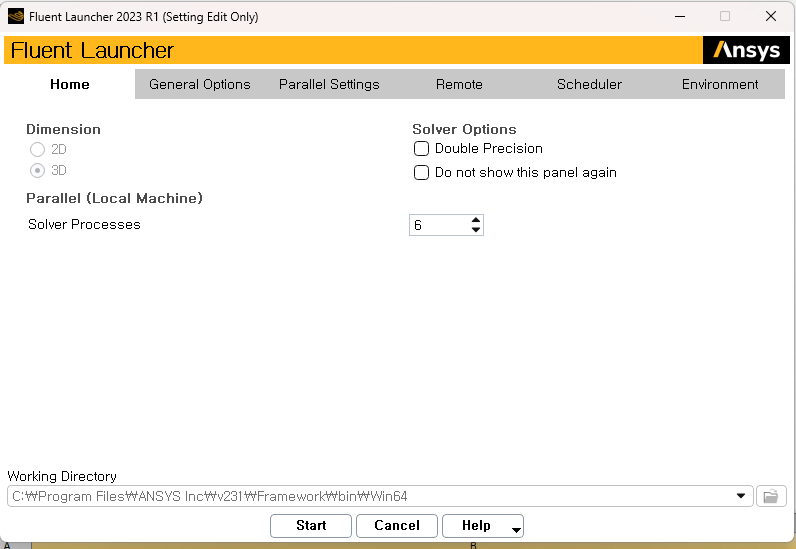Expand the Working Directory dropdown arrow

pyautogui.click(x=741, y=496)
